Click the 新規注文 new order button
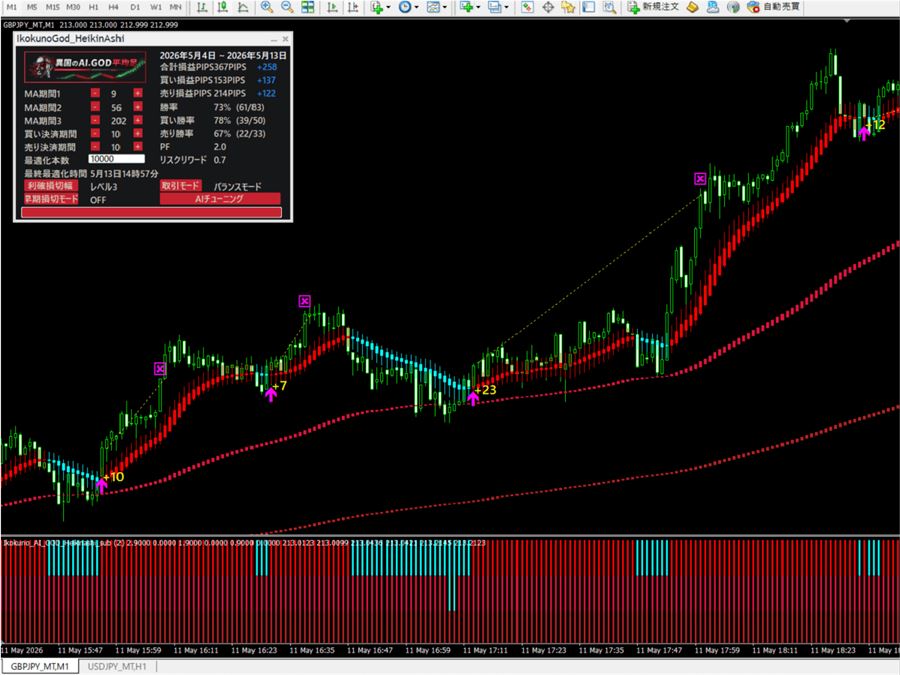This screenshot has height=675, width=900. point(653,7)
